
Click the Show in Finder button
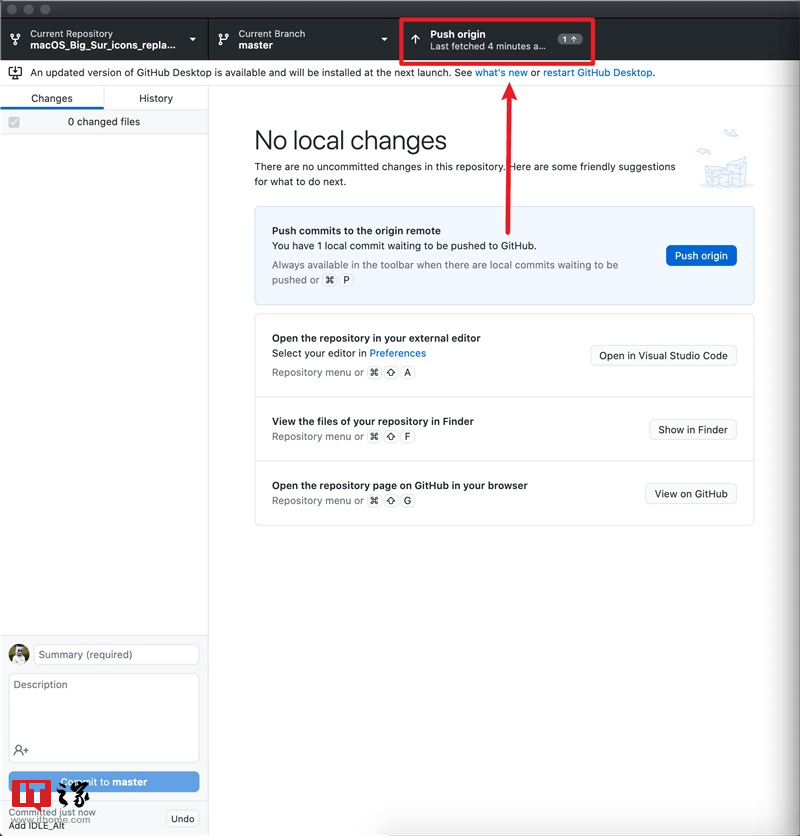(693, 430)
